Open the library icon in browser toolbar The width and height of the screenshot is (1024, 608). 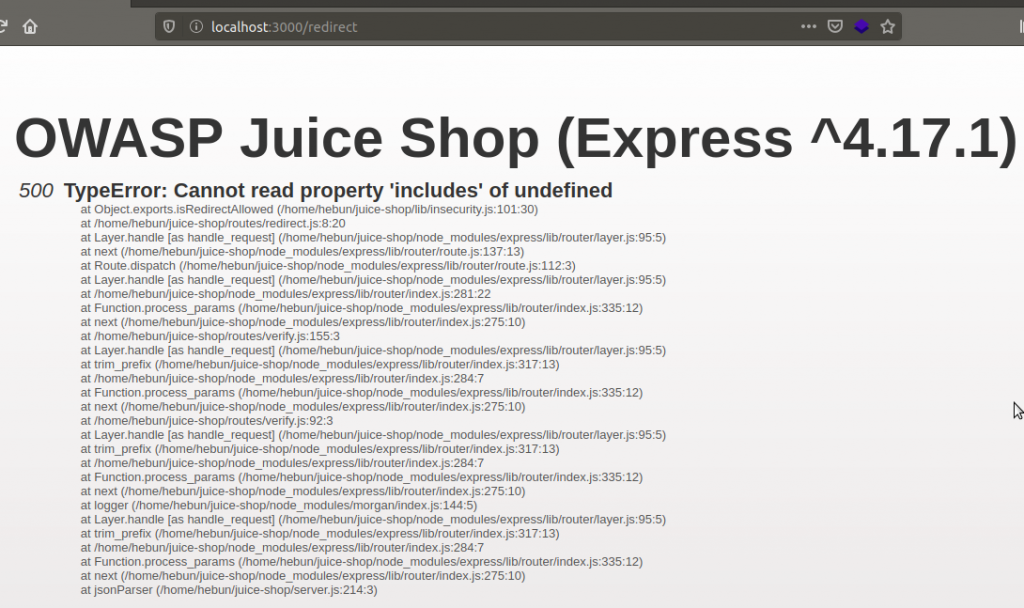click(1020, 27)
